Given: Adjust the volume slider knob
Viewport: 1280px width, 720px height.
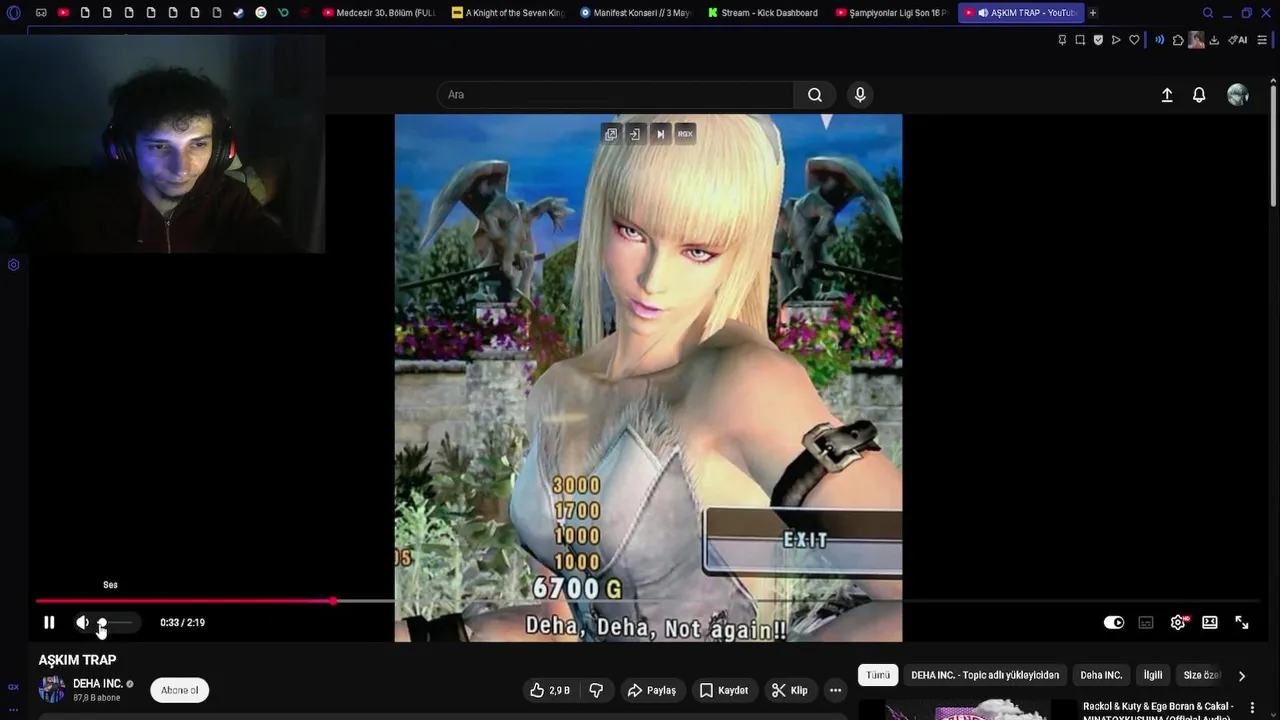Looking at the screenshot, I should click(x=102, y=622).
